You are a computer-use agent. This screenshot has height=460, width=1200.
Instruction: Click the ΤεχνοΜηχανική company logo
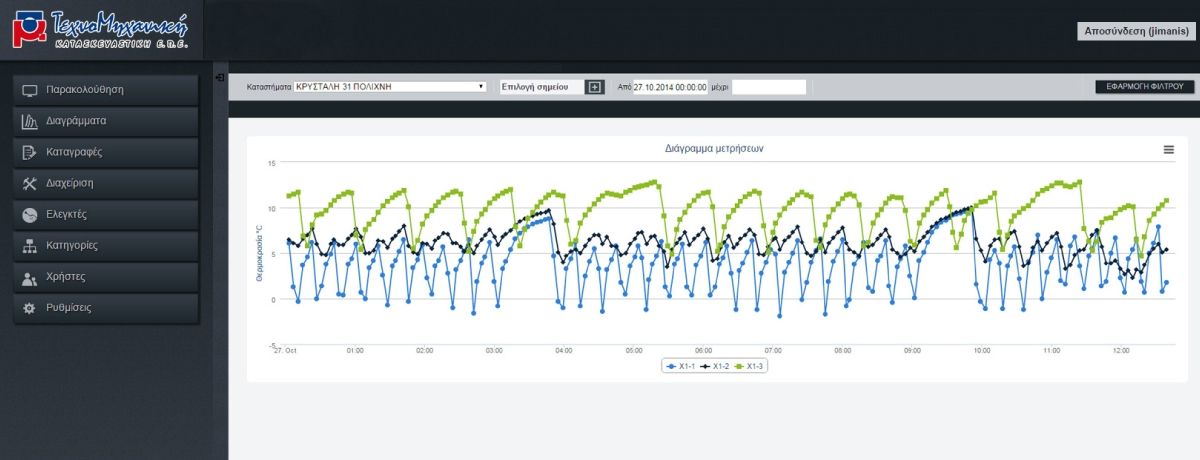coord(100,30)
